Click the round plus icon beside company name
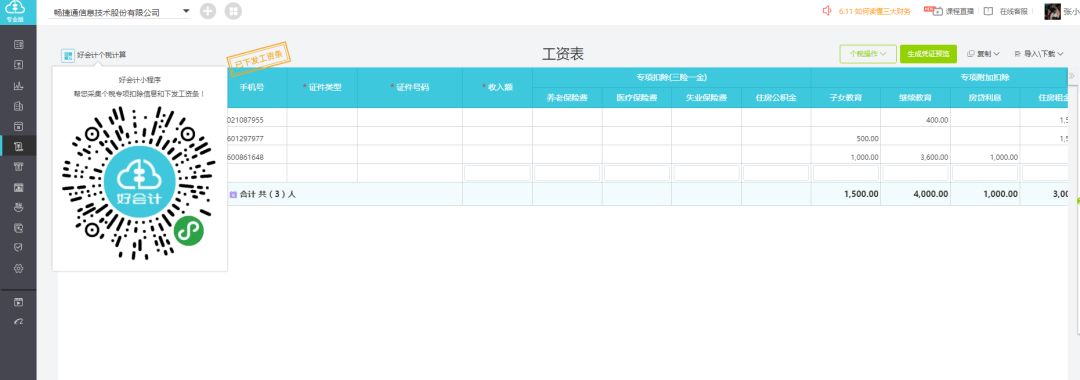Screen dimensions: 1080x380 coord(207,12)
